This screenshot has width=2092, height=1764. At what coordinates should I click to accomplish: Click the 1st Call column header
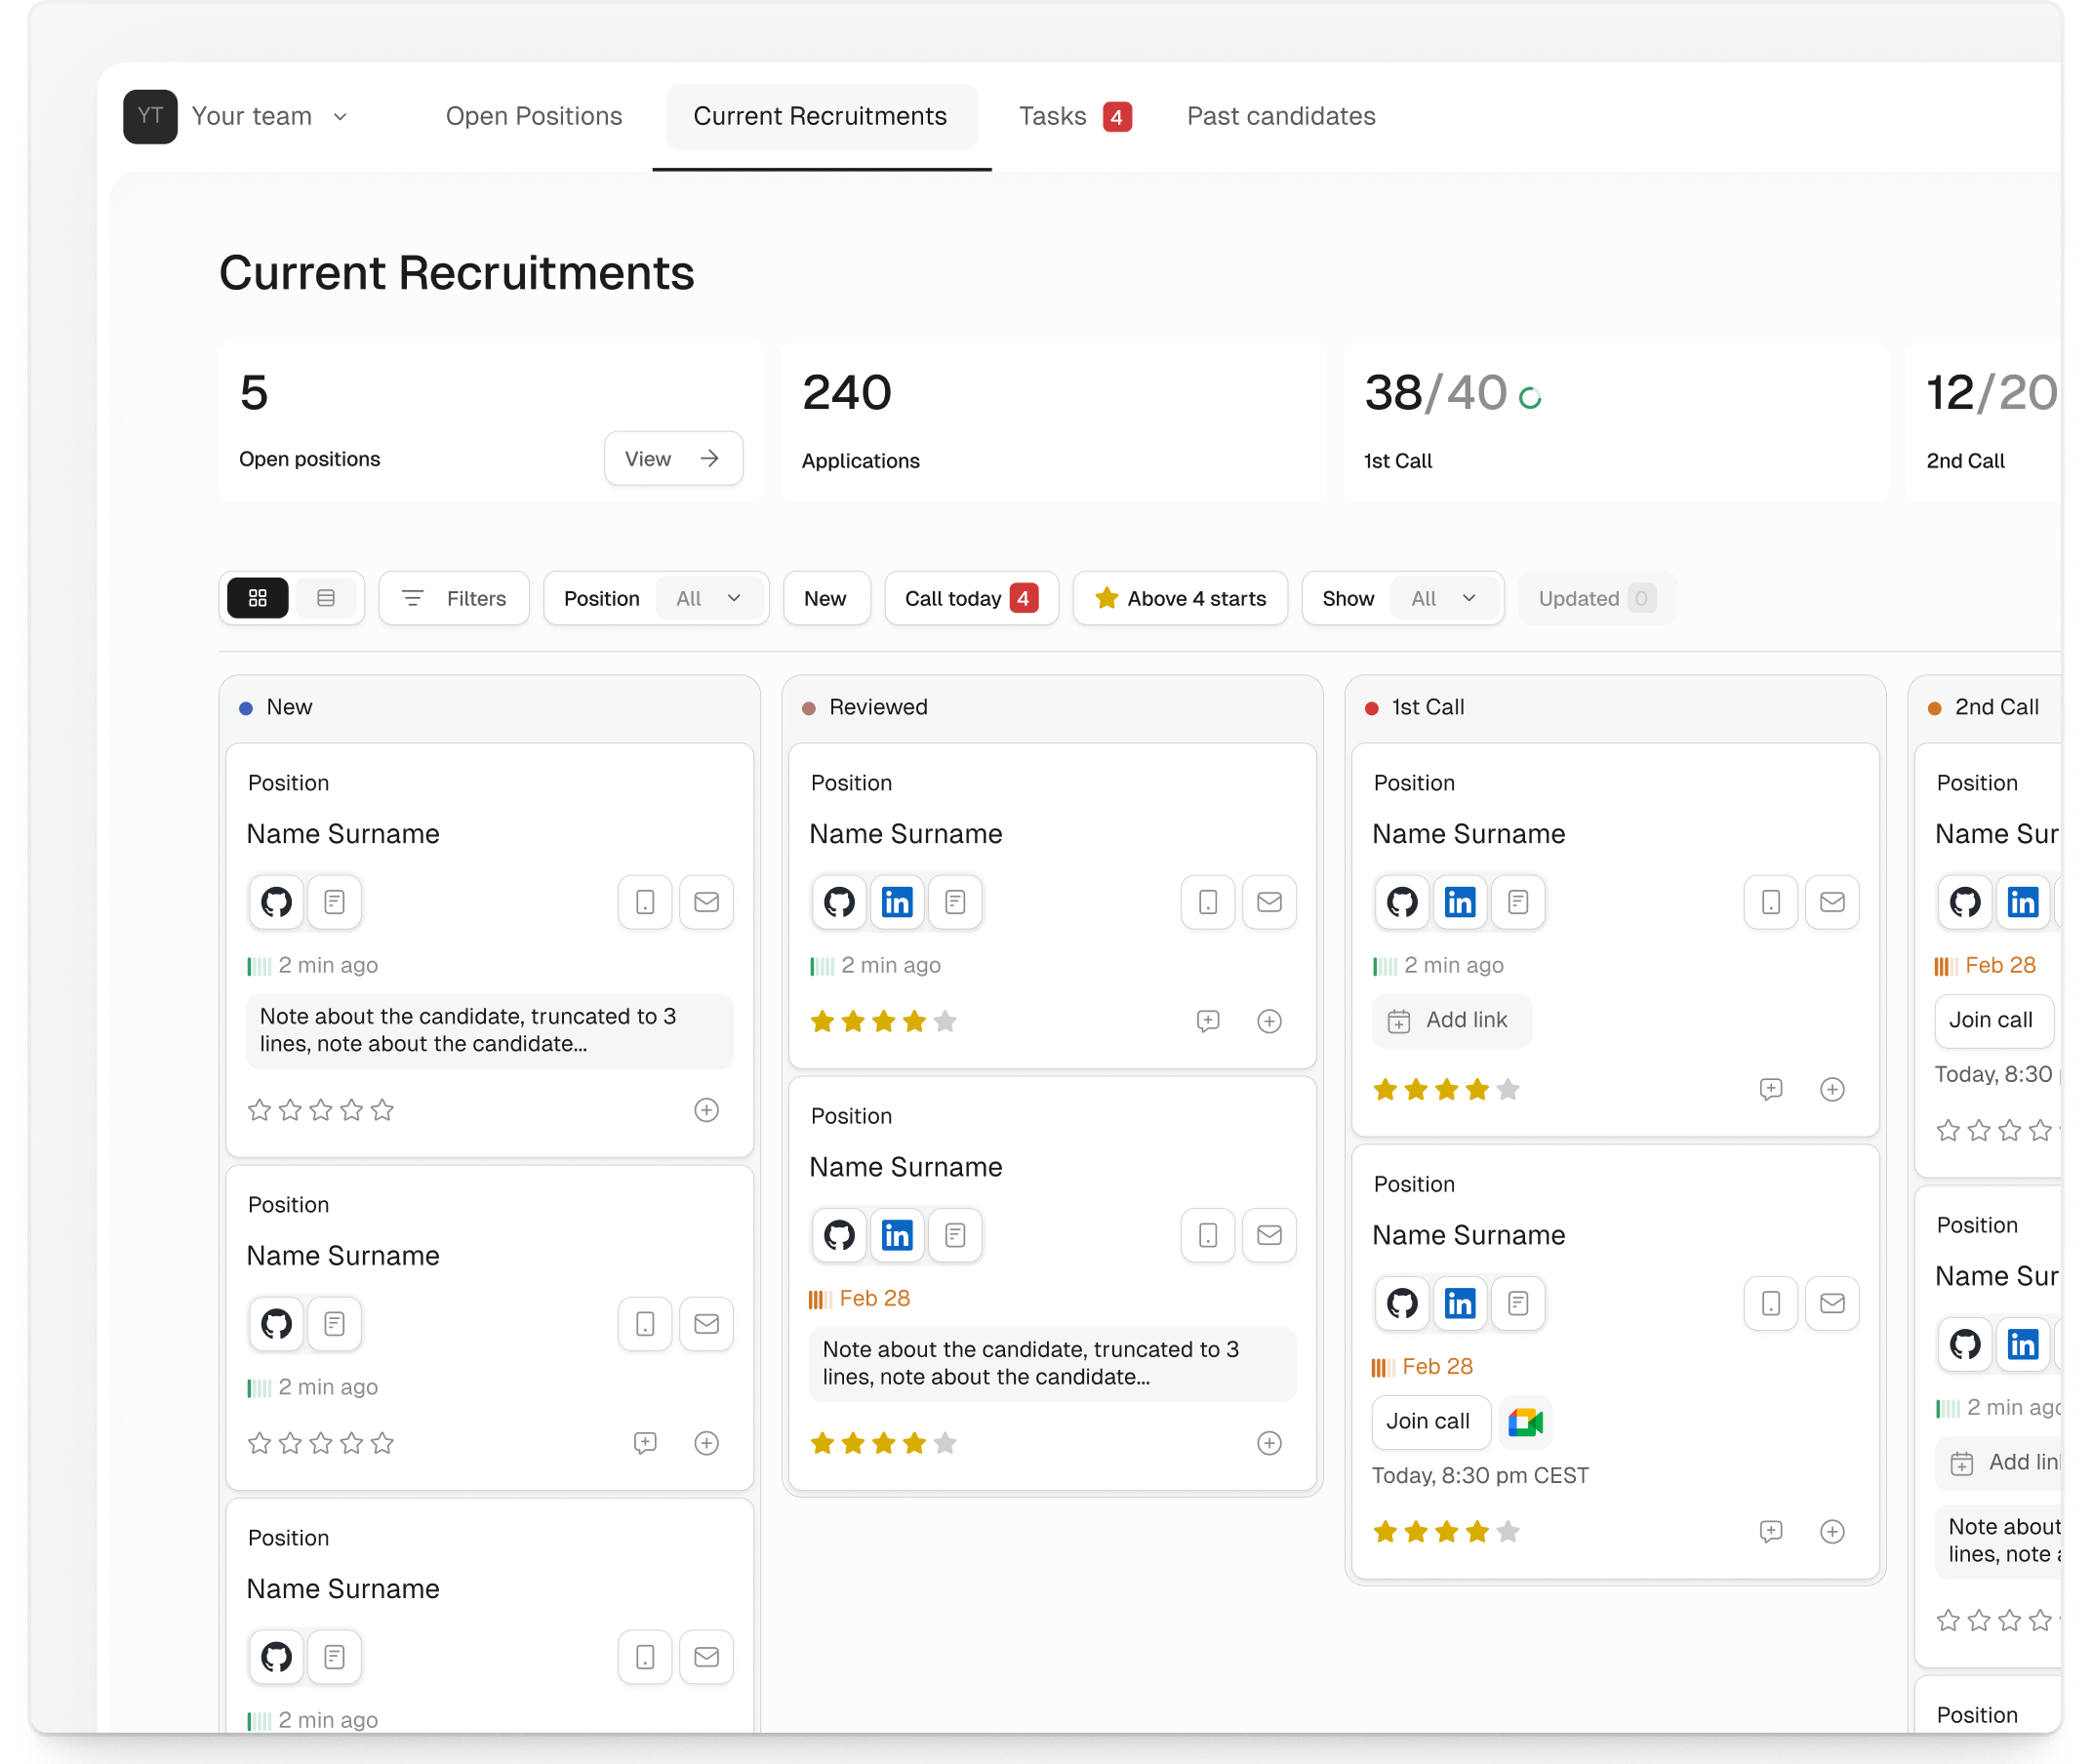(1616, 707)
